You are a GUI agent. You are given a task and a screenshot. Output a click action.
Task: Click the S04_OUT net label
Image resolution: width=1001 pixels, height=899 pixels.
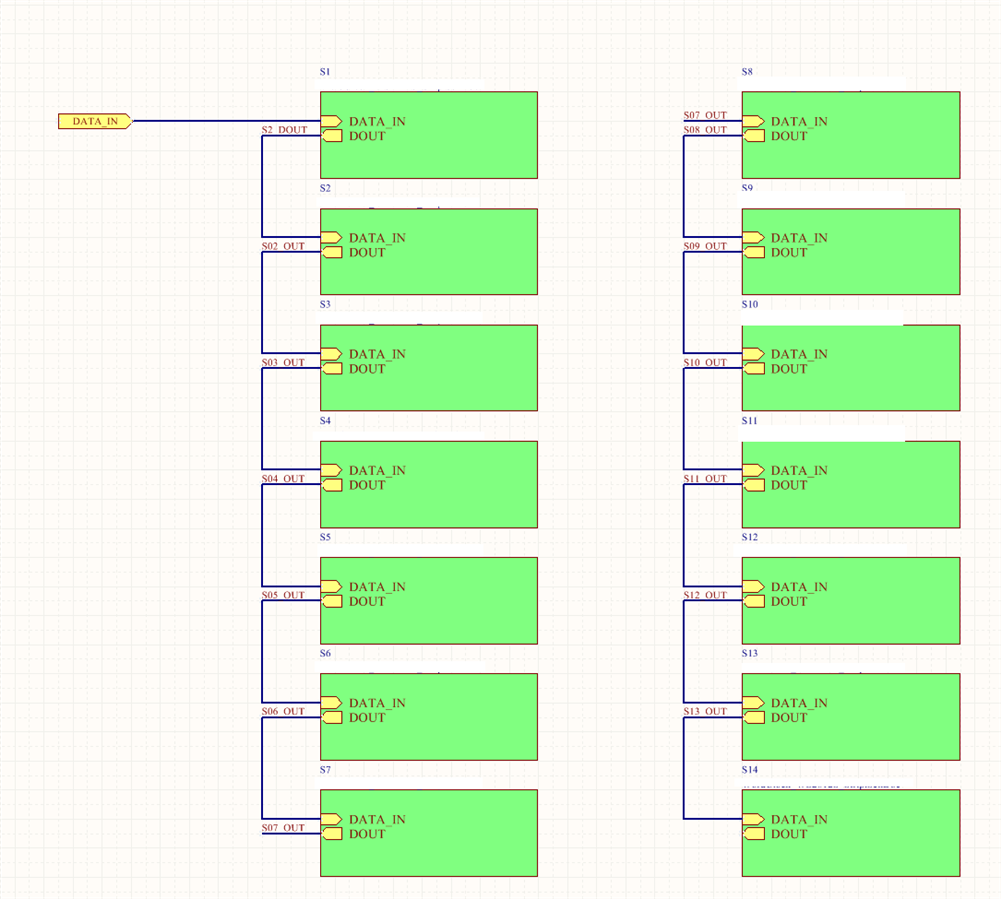point(283,479)
